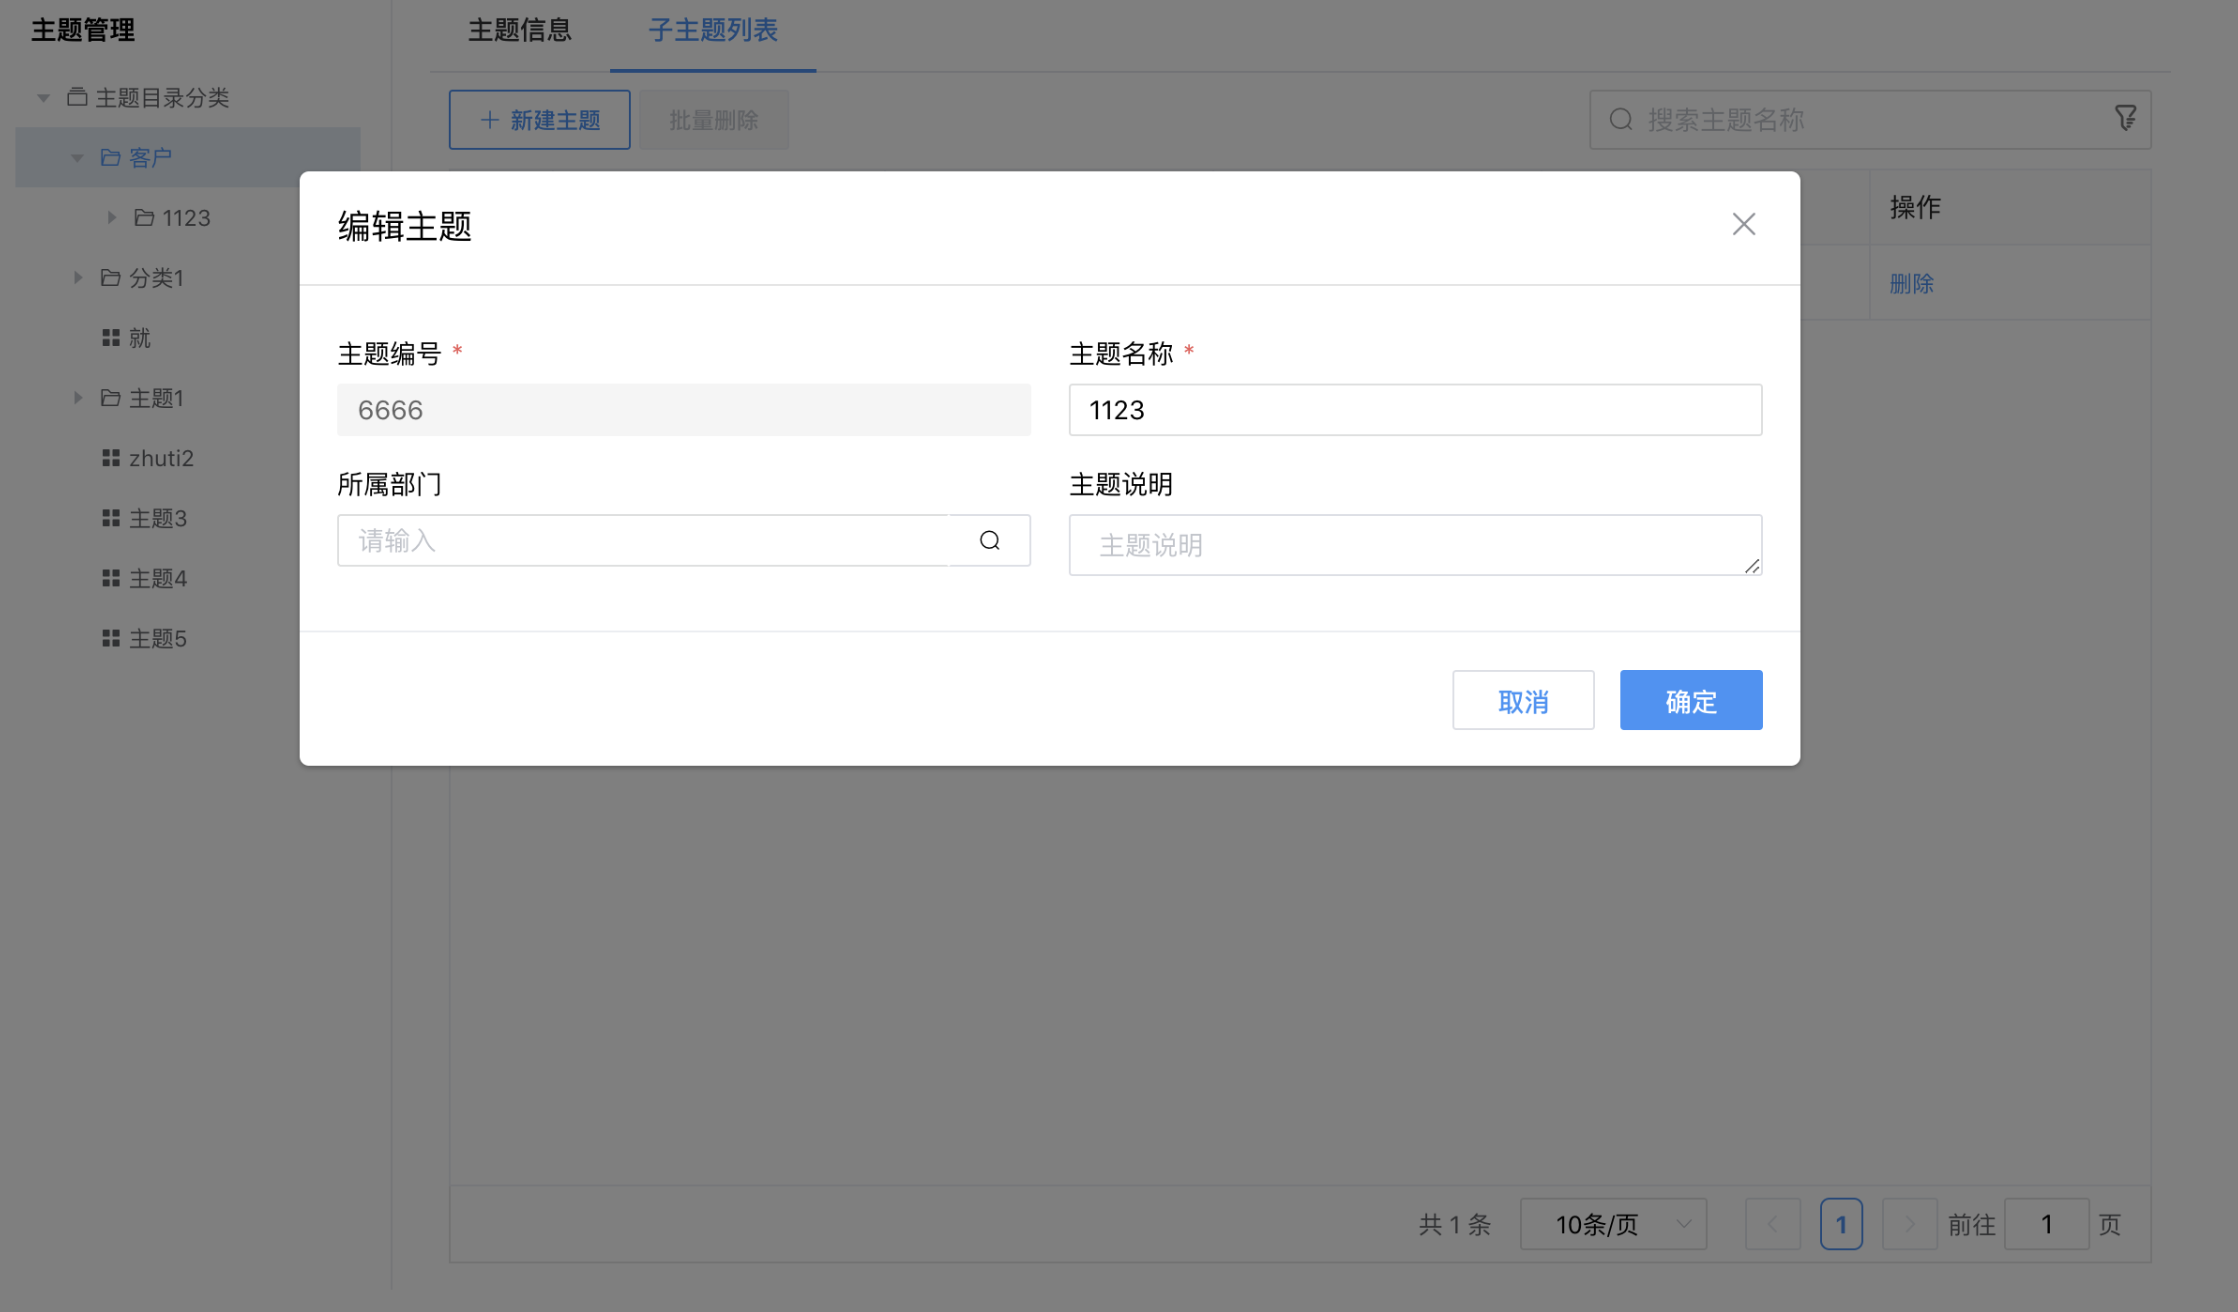Click the 删除 link in the operations column
Viewport: 2238px width, 1312px height.
[x=1911, y=283]
